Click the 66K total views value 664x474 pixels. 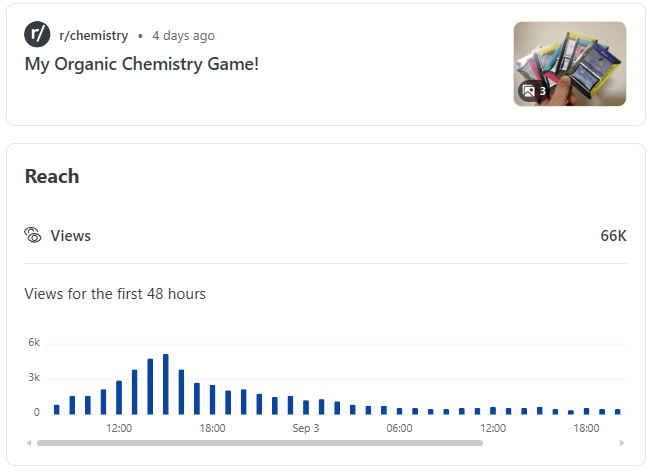pos(613,236)
